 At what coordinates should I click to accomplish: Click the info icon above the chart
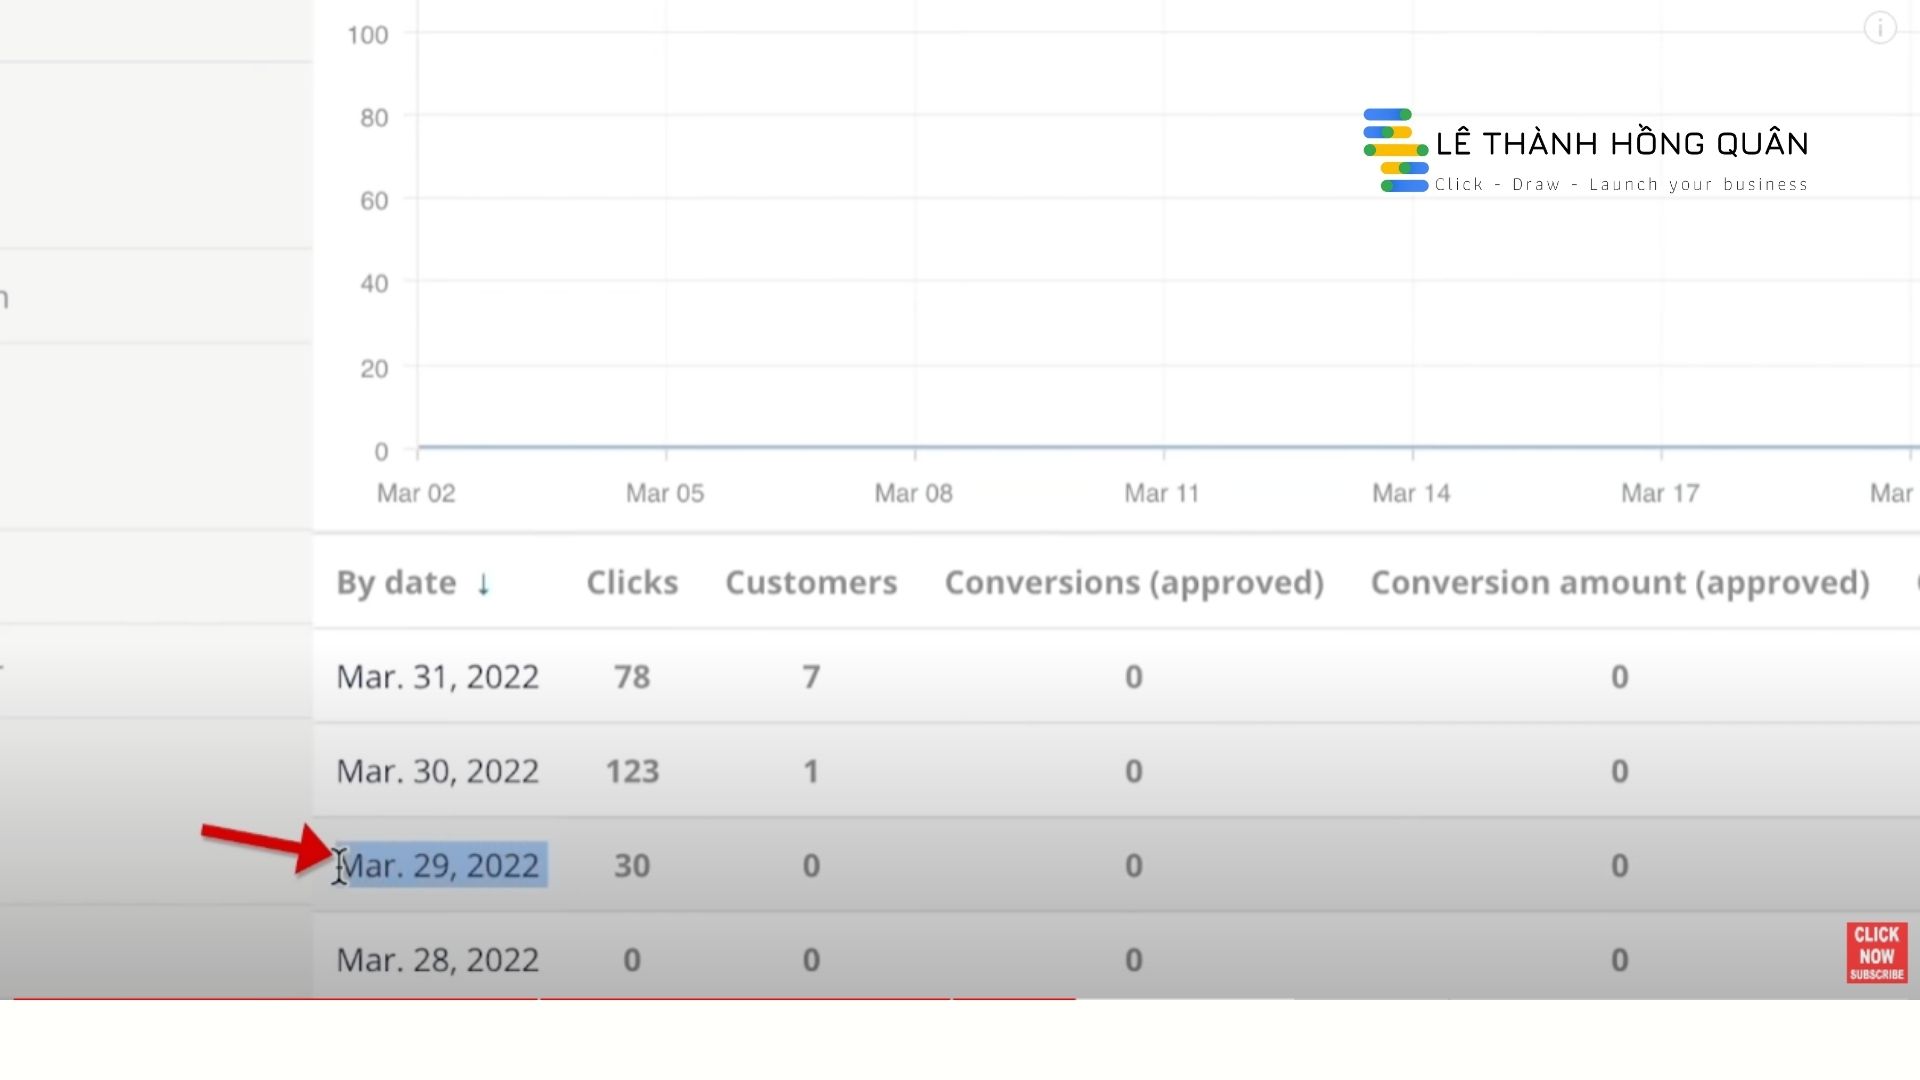1880,28
